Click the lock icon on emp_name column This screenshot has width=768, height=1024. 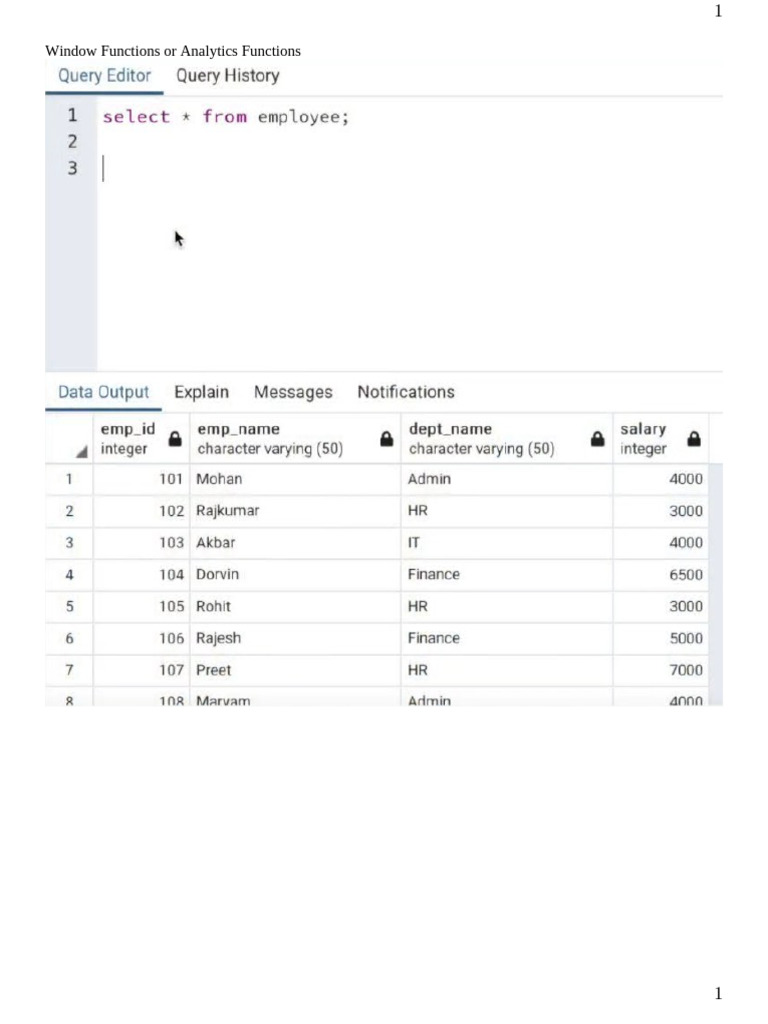click(386, 439)
